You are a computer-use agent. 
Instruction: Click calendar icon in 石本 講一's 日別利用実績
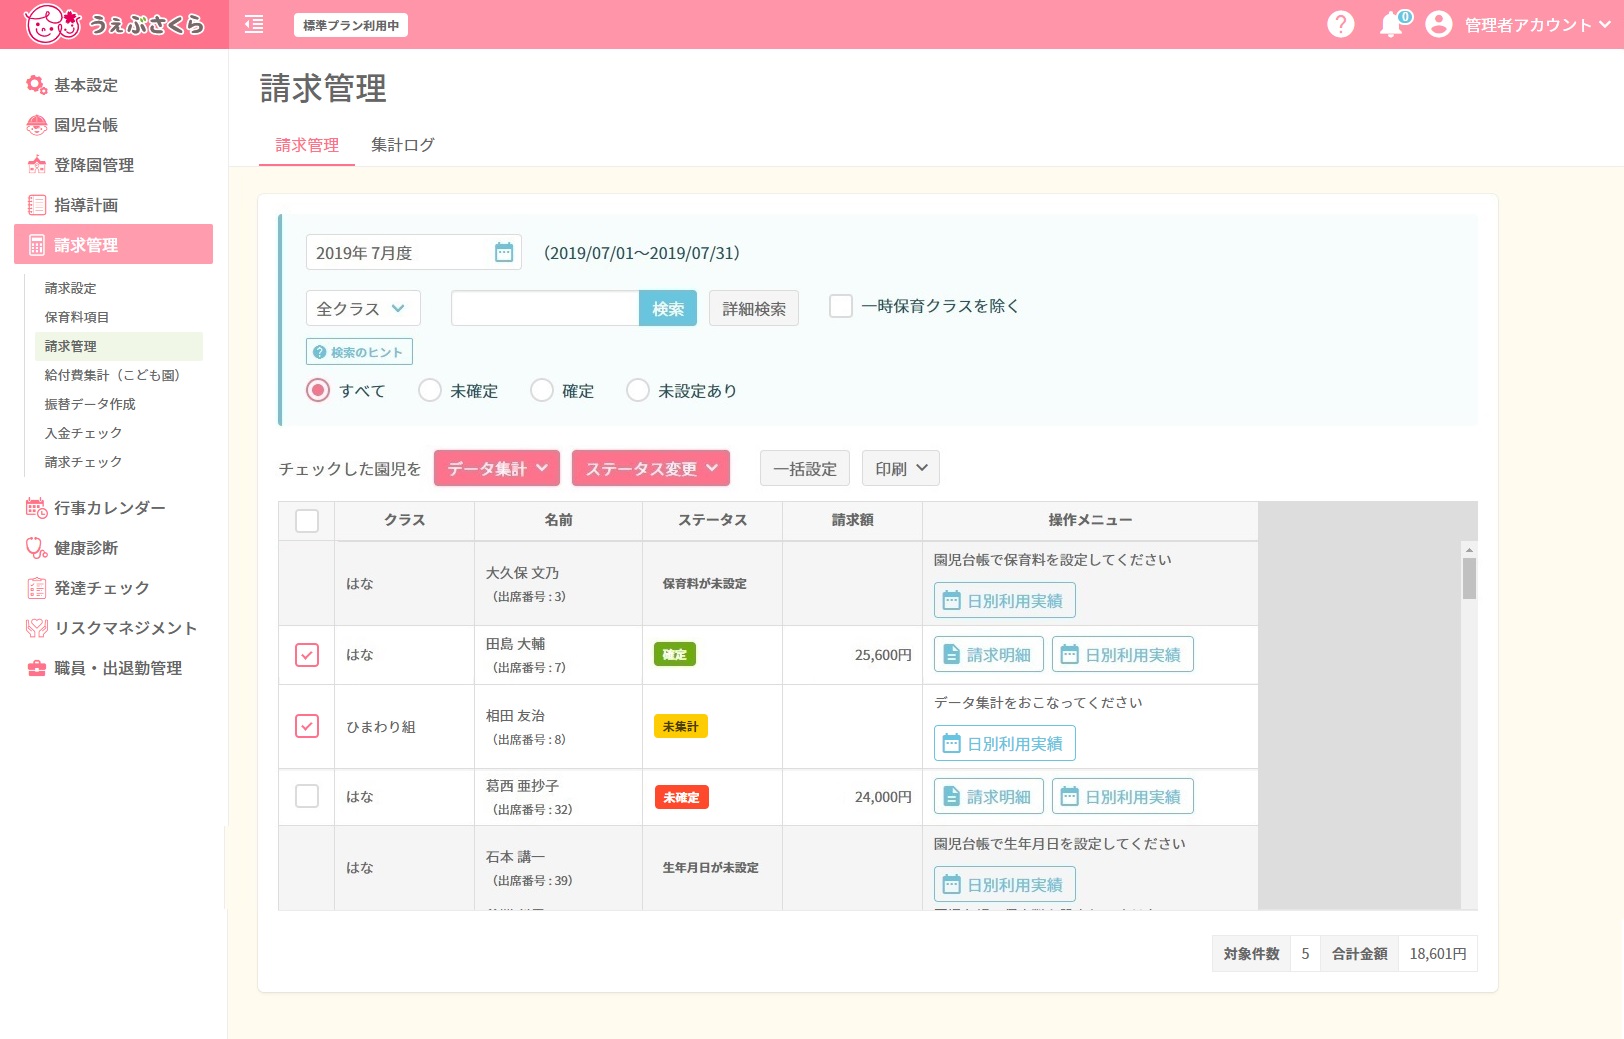951,885
